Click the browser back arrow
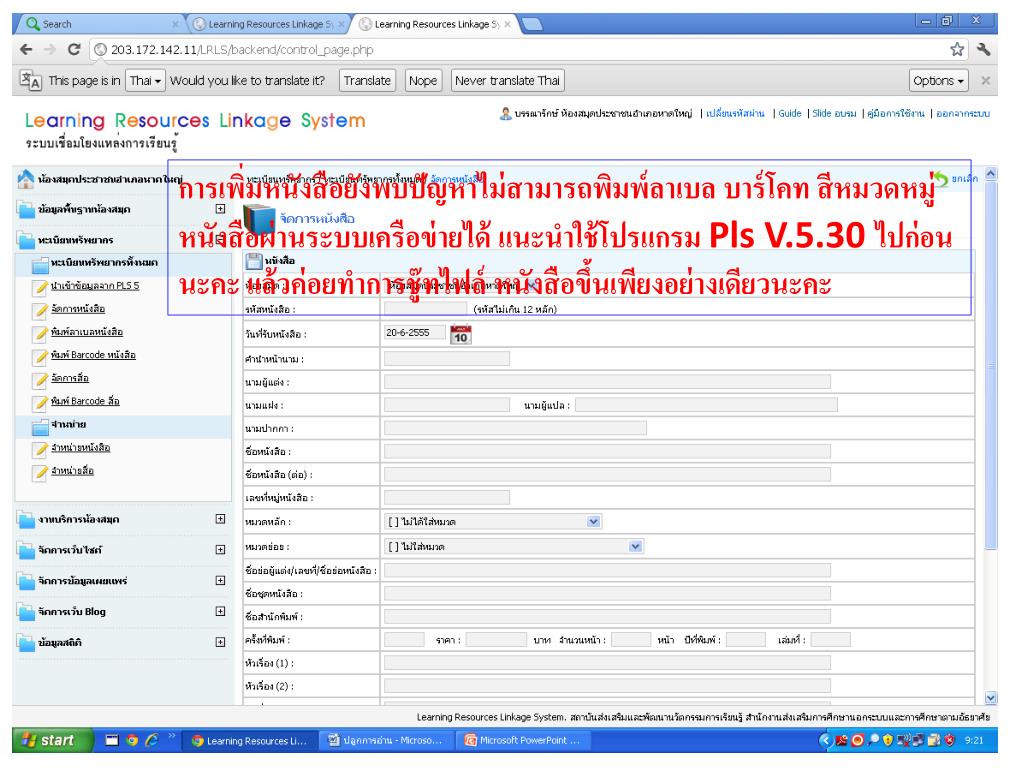The image size is (1024, 768). point(26,50)
